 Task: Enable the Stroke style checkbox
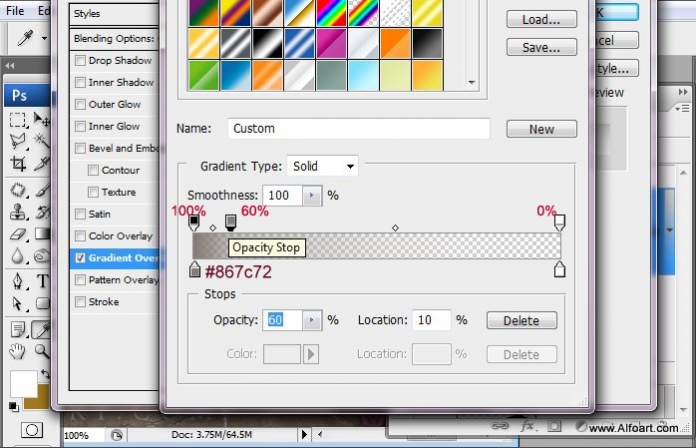click(x=80, y=302)
